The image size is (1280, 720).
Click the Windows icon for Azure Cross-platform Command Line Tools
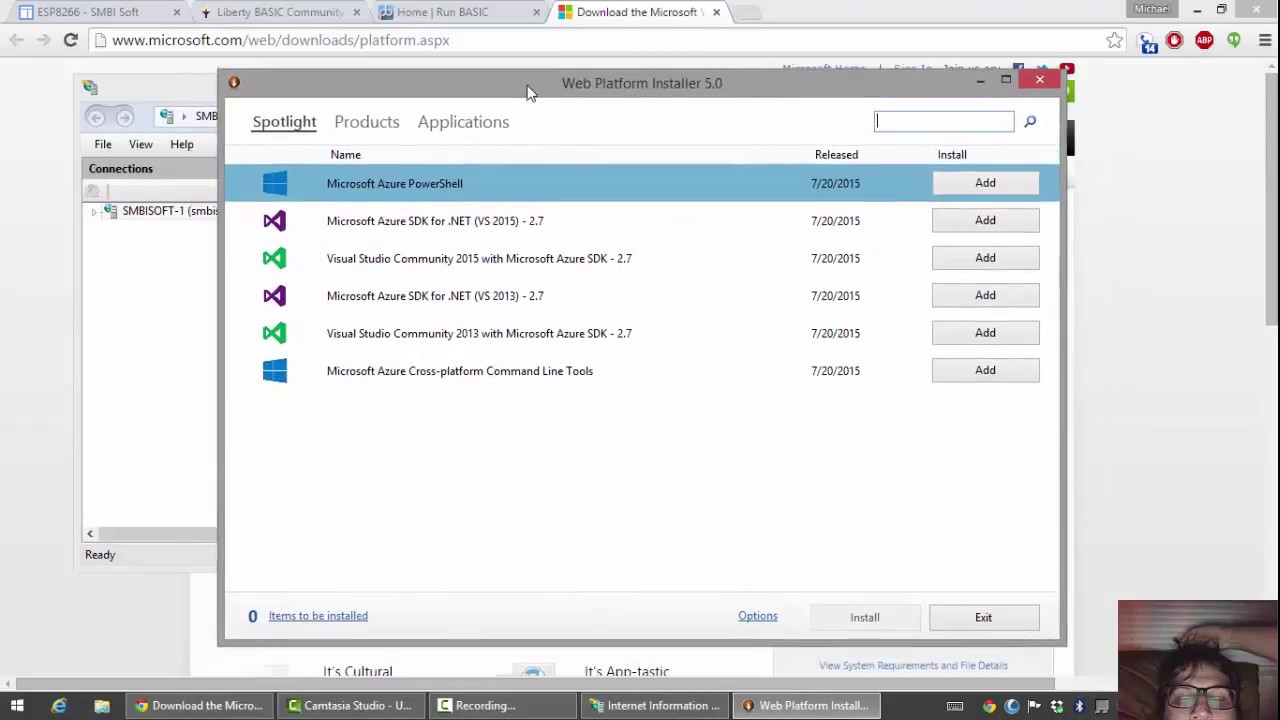(x=274, y=371)
